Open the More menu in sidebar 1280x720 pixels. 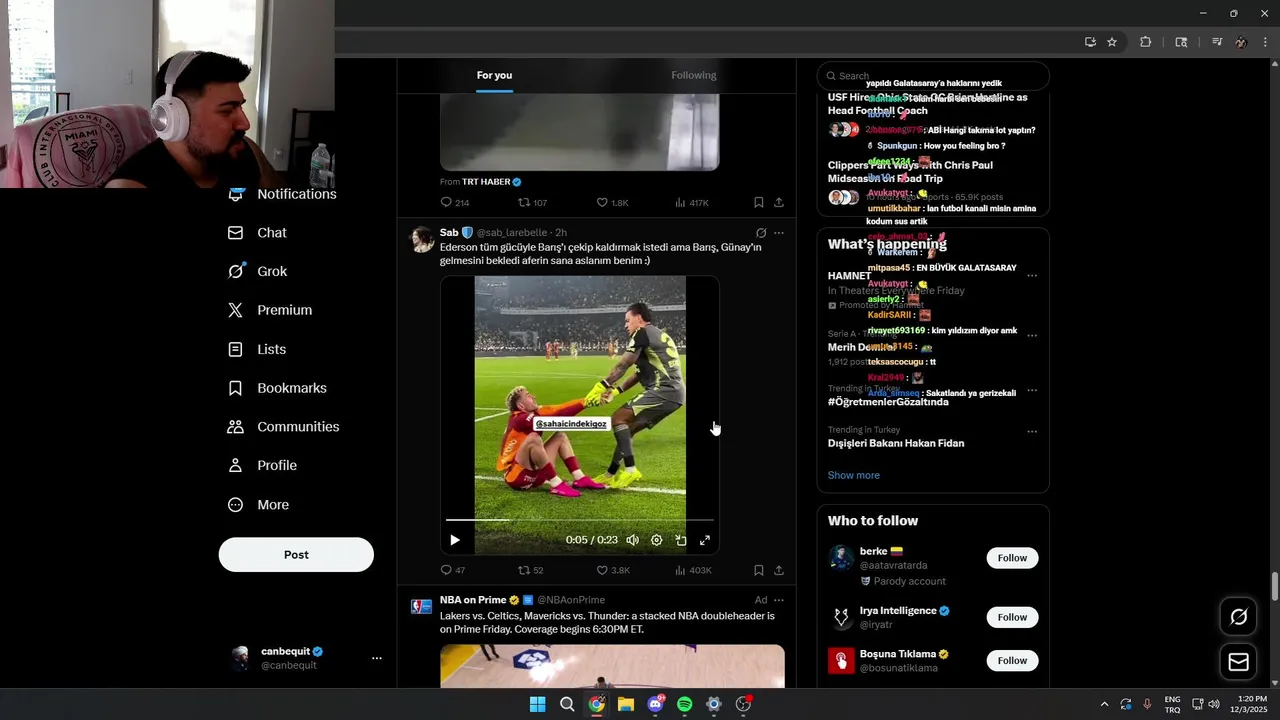[x=259, y=505]
